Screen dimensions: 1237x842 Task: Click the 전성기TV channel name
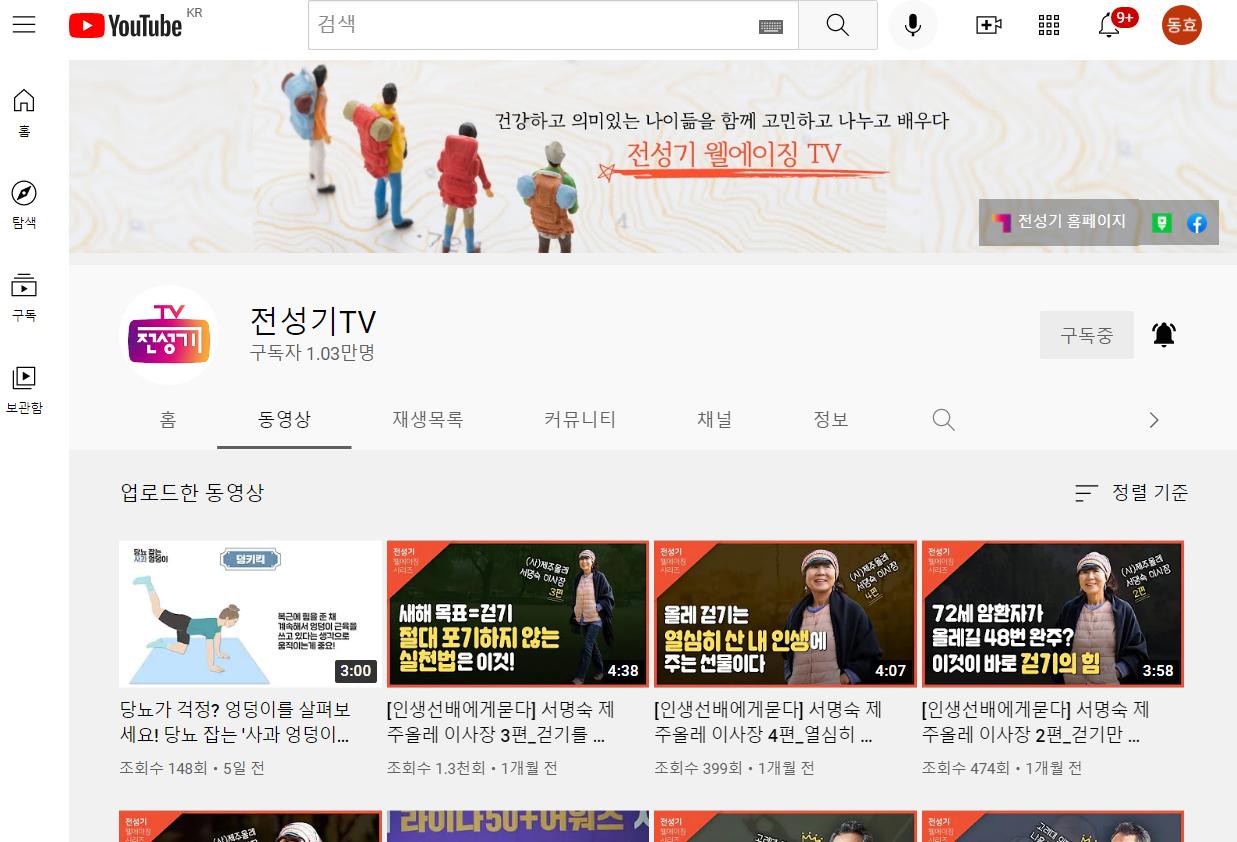coord(313,321)
